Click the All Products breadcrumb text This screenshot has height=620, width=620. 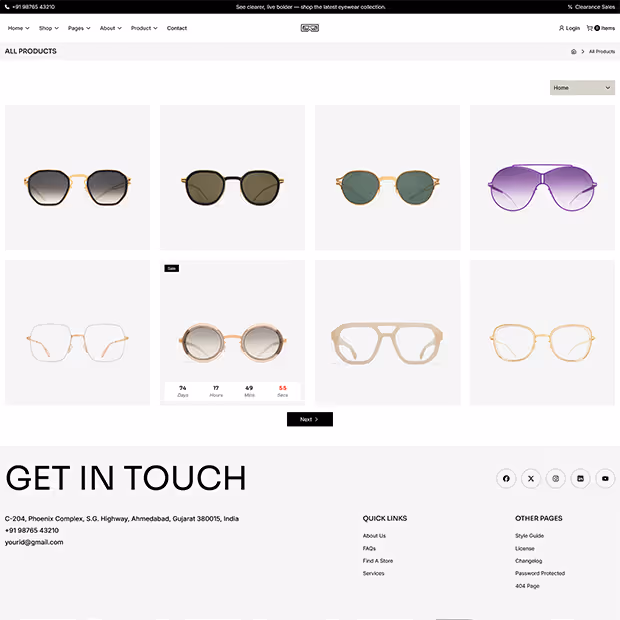pyautogui.click(x=602, y=51)
